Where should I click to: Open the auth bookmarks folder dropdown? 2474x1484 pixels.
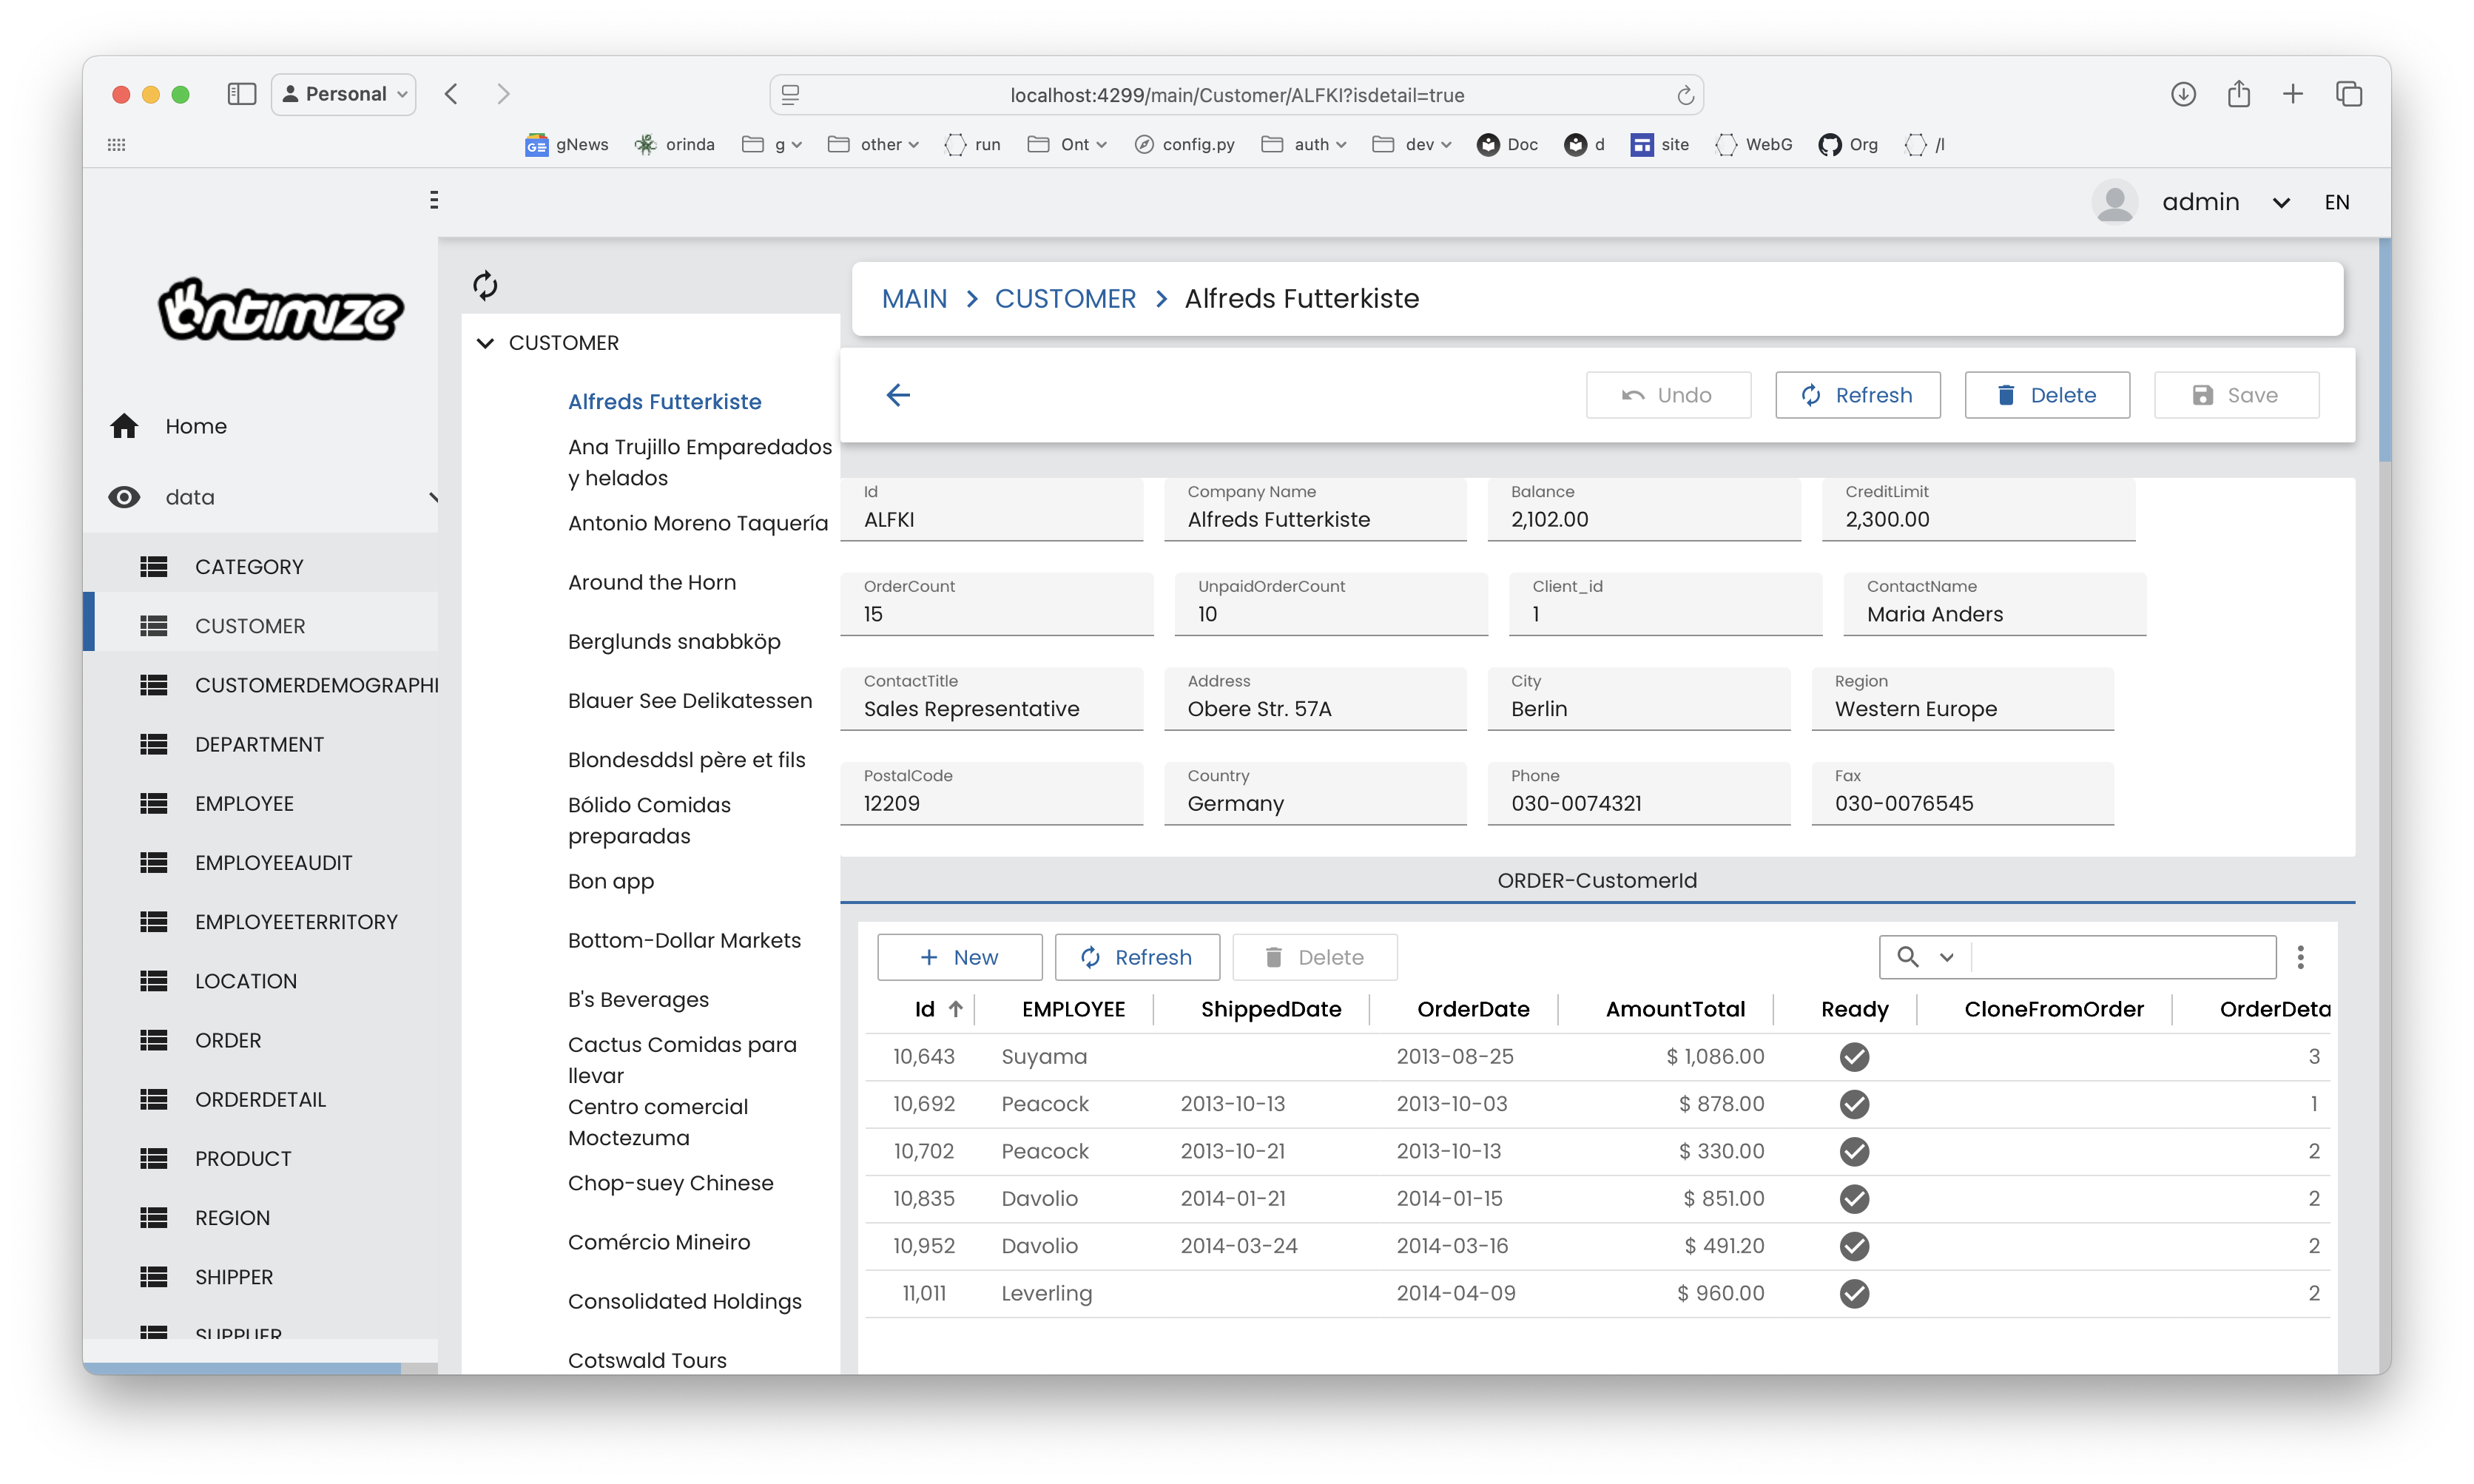pyautogui.click(x=1304, y=145)
